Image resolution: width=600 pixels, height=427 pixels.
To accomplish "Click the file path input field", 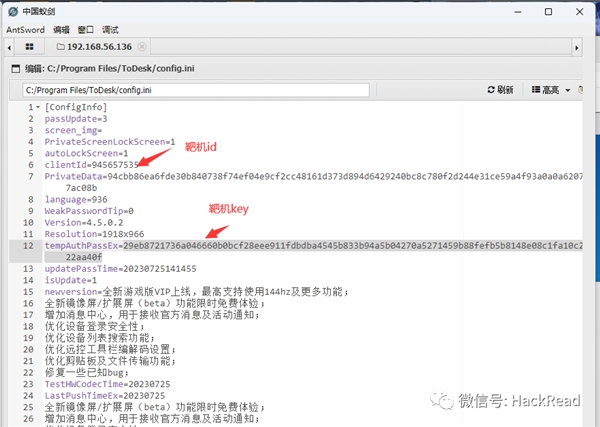I will (x=196, y=90).
